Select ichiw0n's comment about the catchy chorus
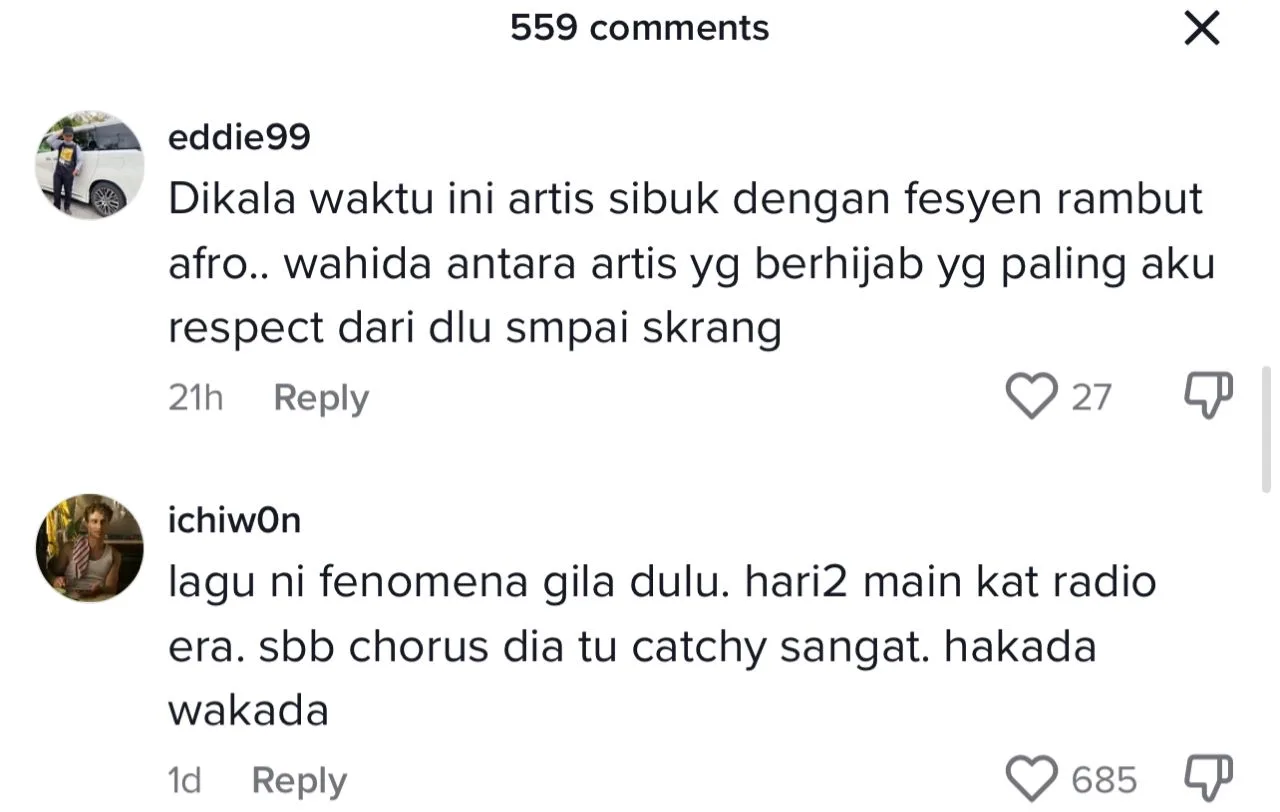 [x=660, y=647]
